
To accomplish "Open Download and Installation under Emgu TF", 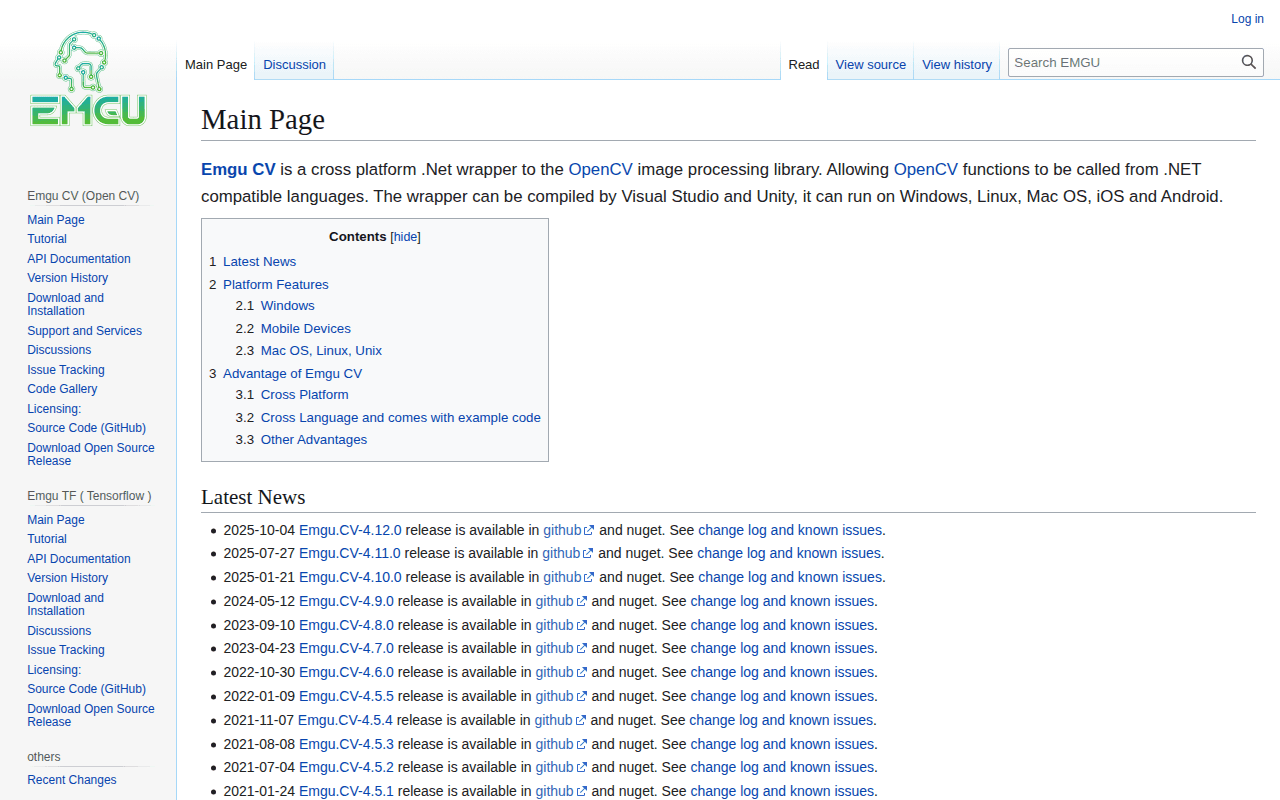I will click(x=66, y=604).
